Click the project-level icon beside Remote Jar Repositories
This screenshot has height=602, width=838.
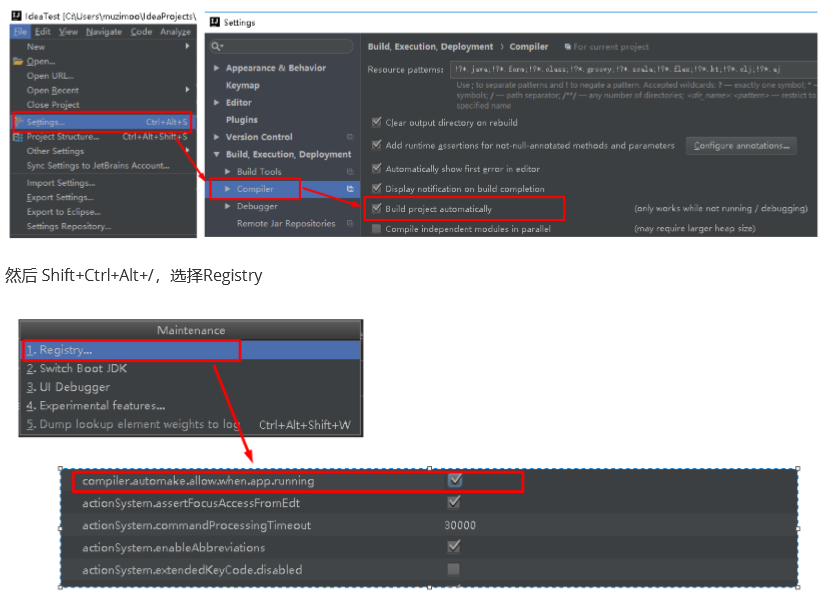(350, 223)
